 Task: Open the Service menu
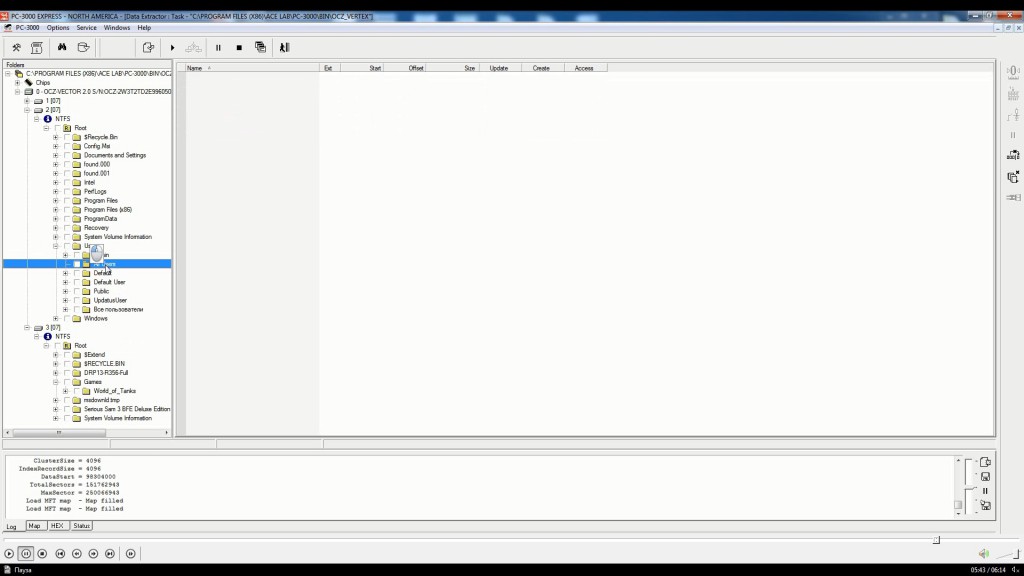tap(86, 27)
